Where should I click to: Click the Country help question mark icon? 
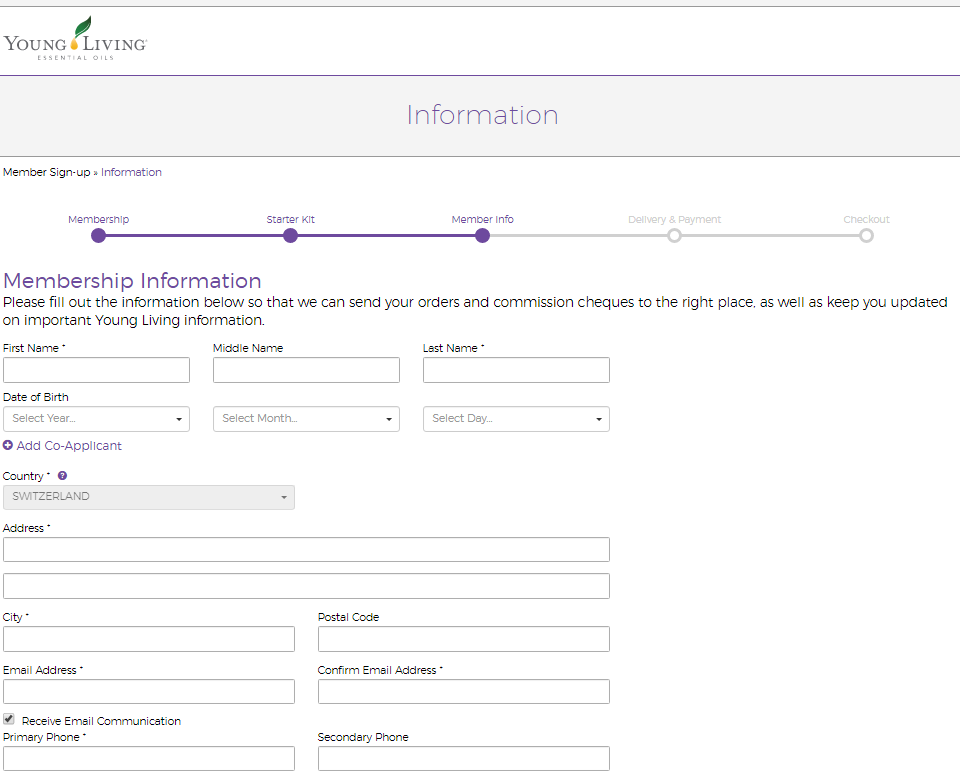pyautogui.click(x=62, y=476)
